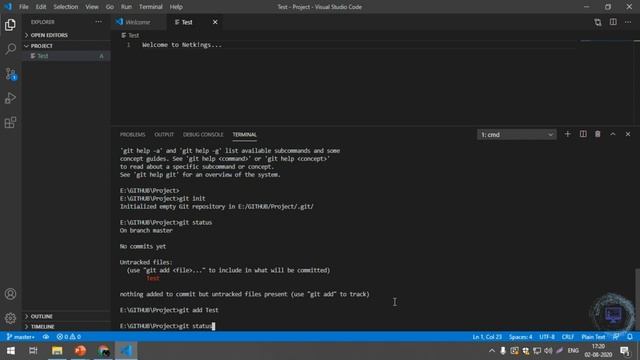This screenshot has width=640, height=360.
Task: Split the editor to the right
Action: tap(613, 22)
